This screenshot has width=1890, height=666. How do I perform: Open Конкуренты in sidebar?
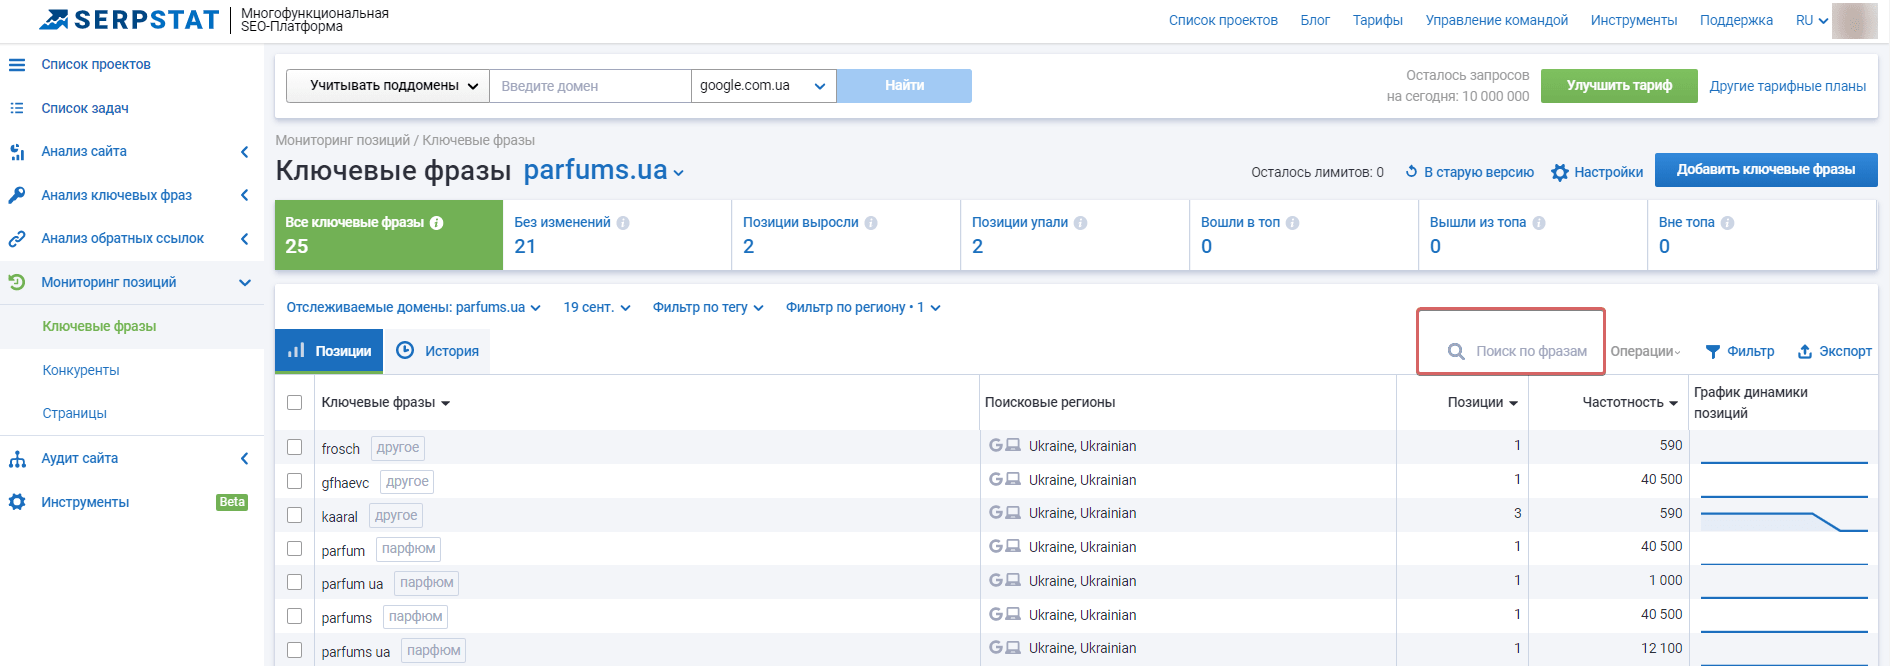pos(81,371)
